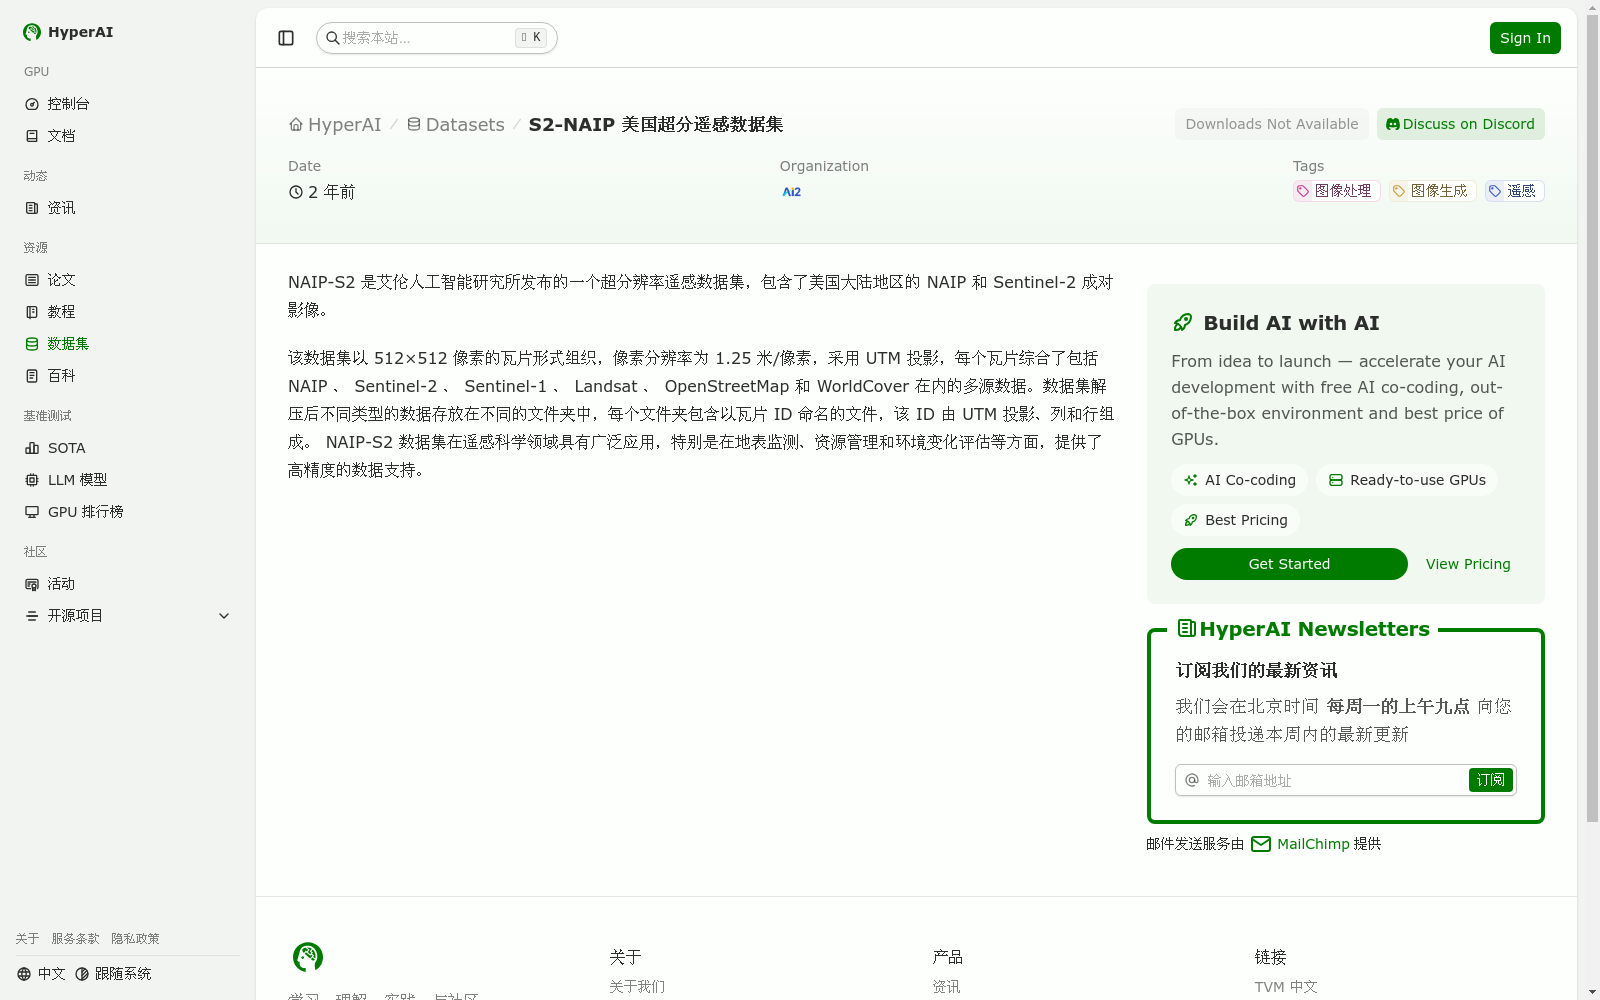Click the Ready-to-use GPUs chip
Image resolution: width=1600 pixels, height=1000 pixels.
pos(1407,480)
